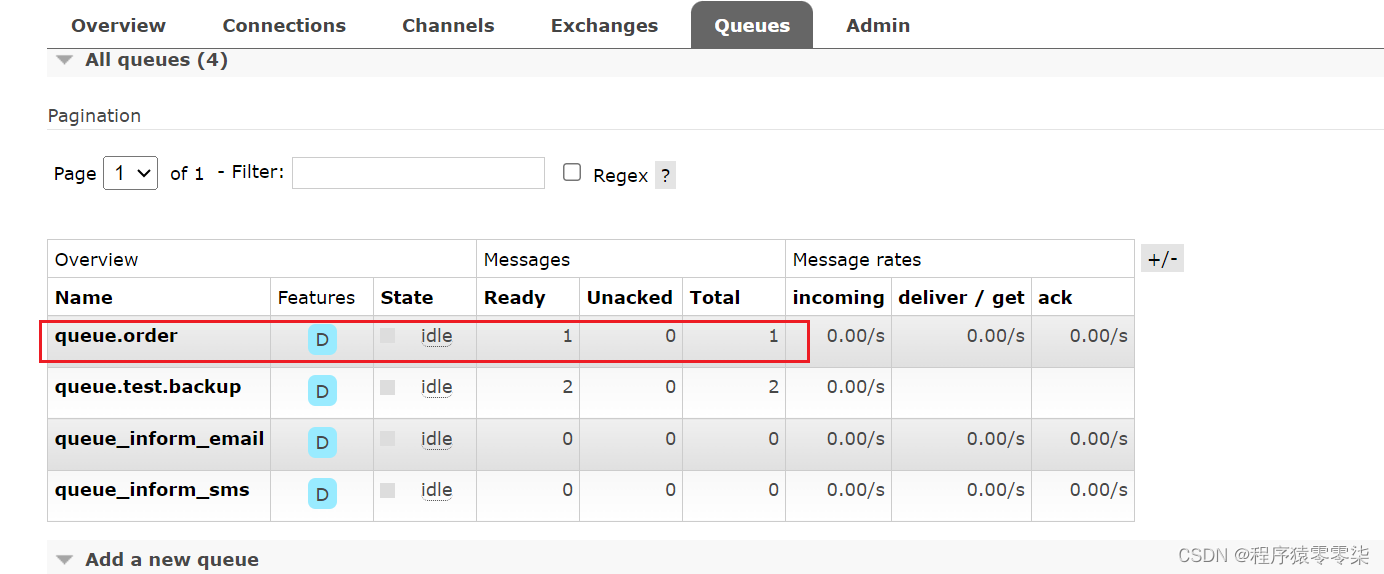
Task: Click the D feature badge for queue.order
Action: pos(322,340)
